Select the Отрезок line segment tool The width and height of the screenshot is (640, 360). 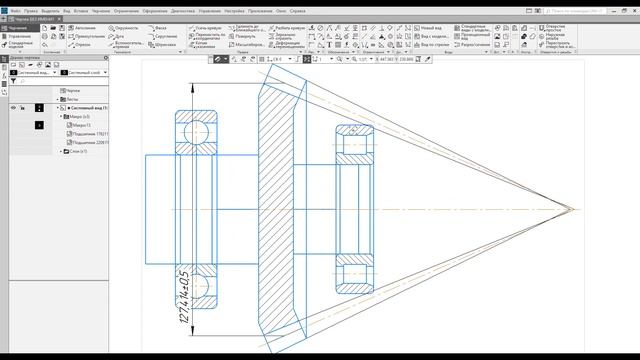[x=79, y=44]
